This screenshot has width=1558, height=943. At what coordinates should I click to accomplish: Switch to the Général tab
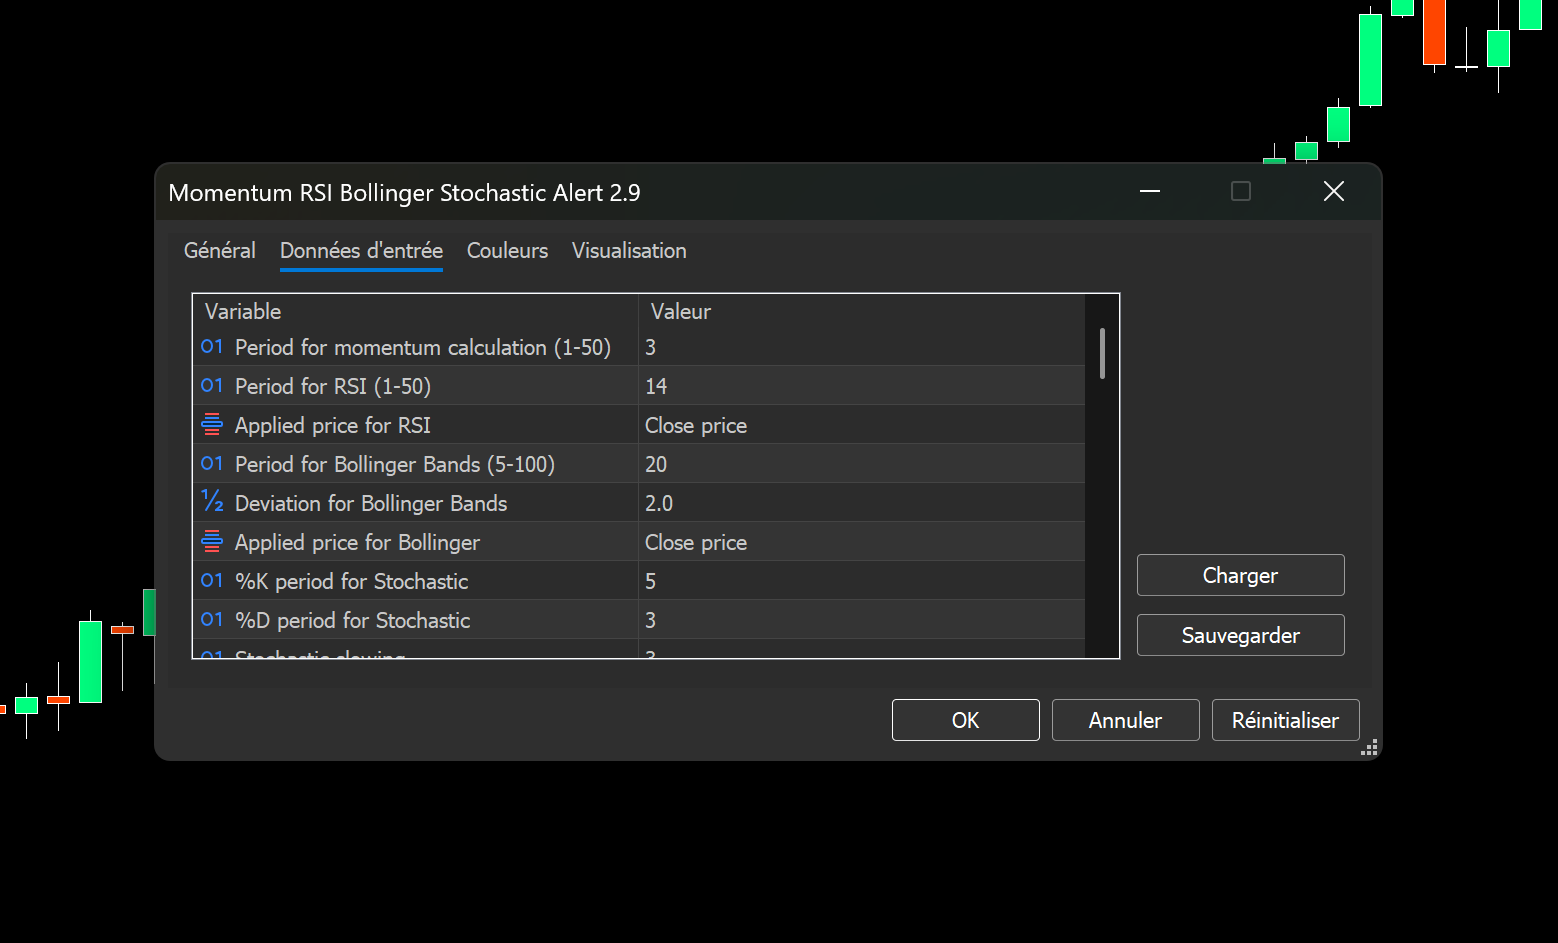[x=219, y=251]
